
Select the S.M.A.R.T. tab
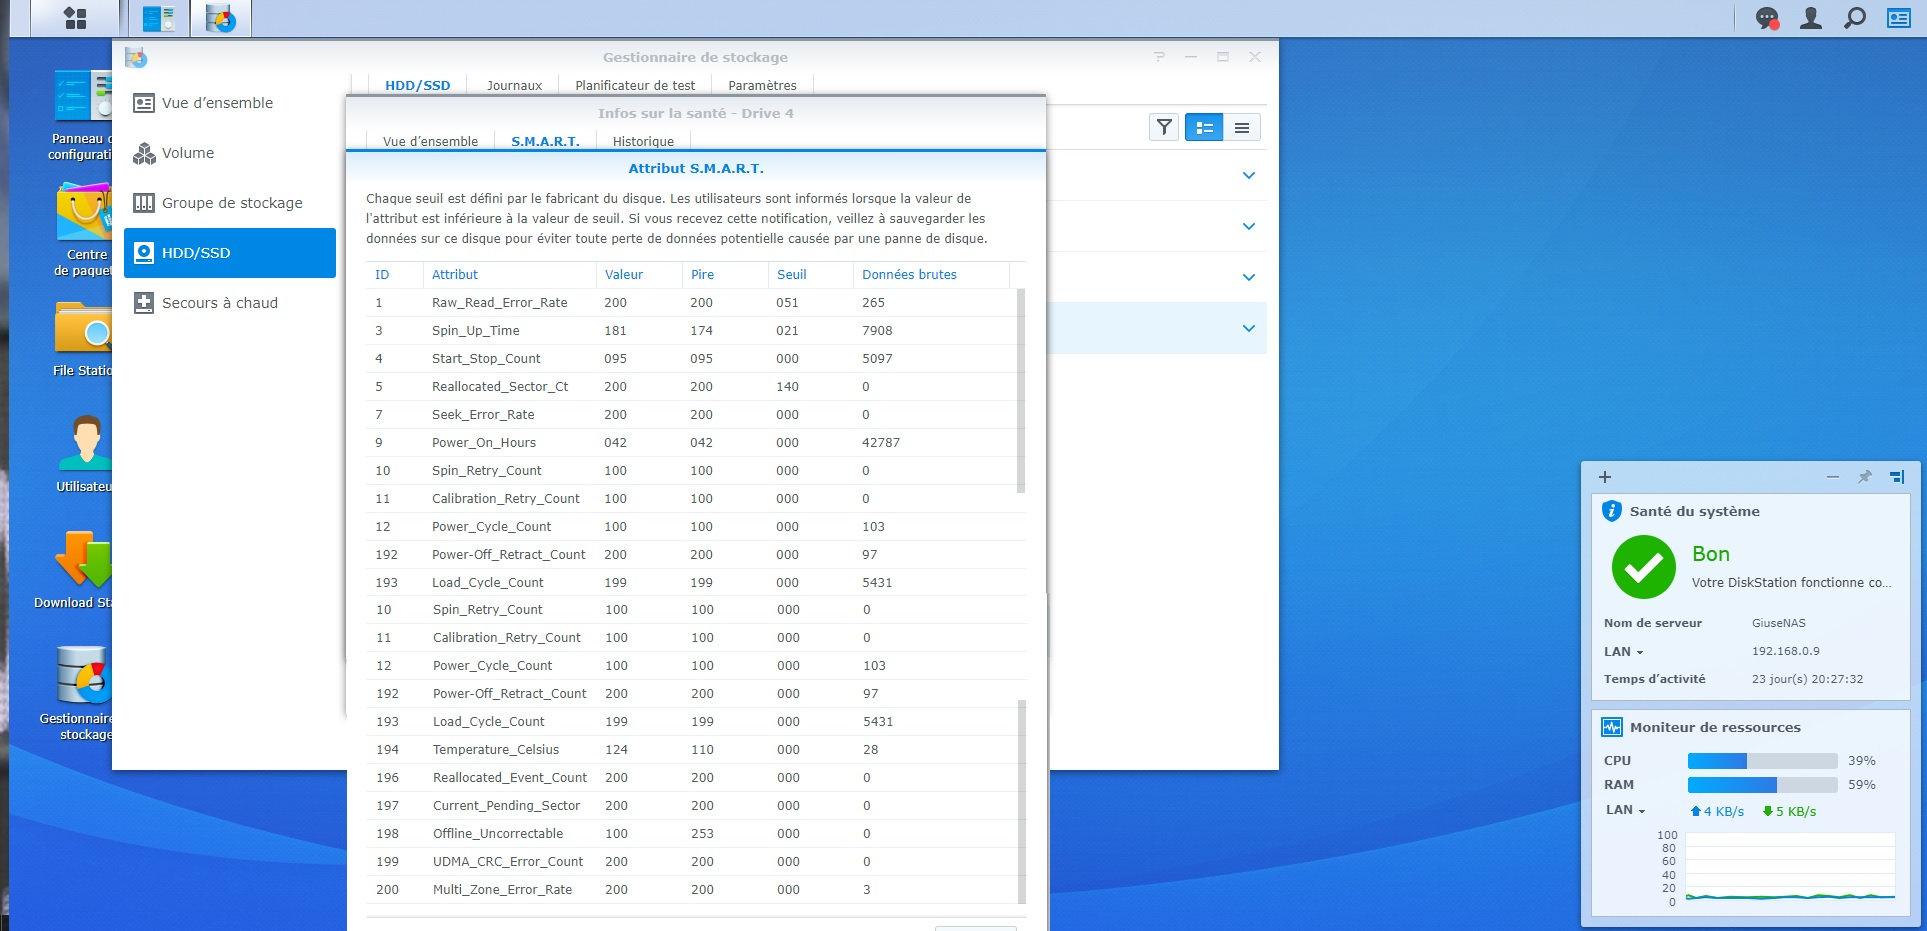point(545,141)
